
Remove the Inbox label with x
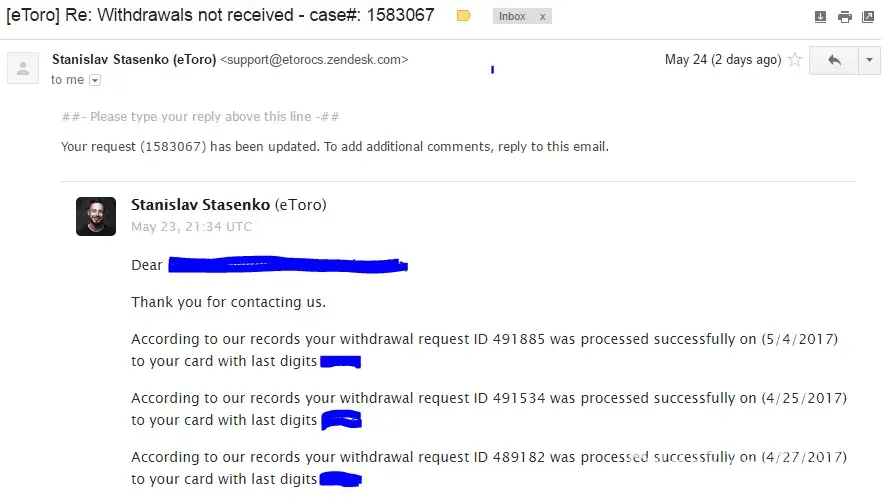542,17
